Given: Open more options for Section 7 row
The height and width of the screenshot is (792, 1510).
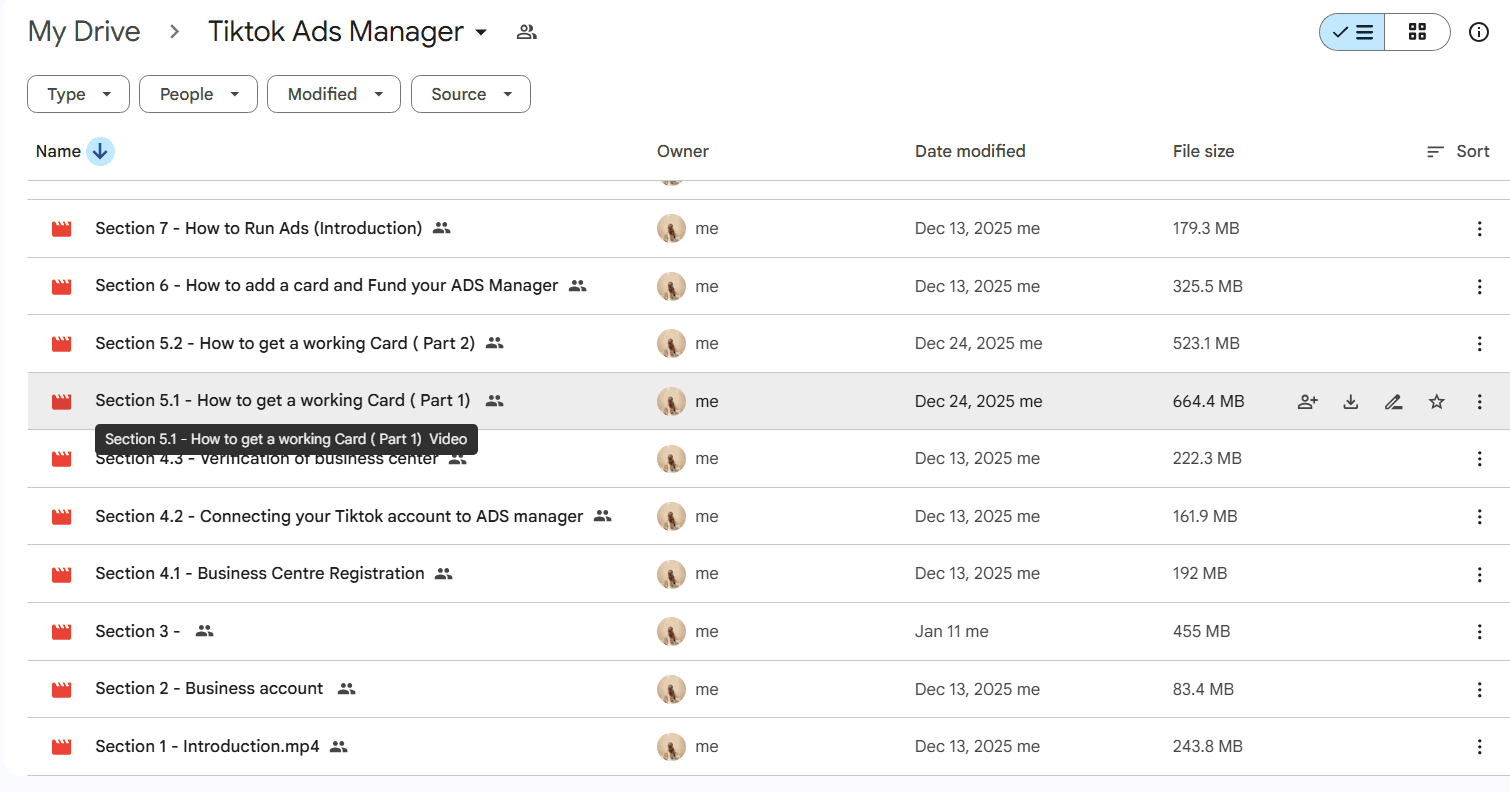Looking at the screenshot, I should tap(1479, 229).
